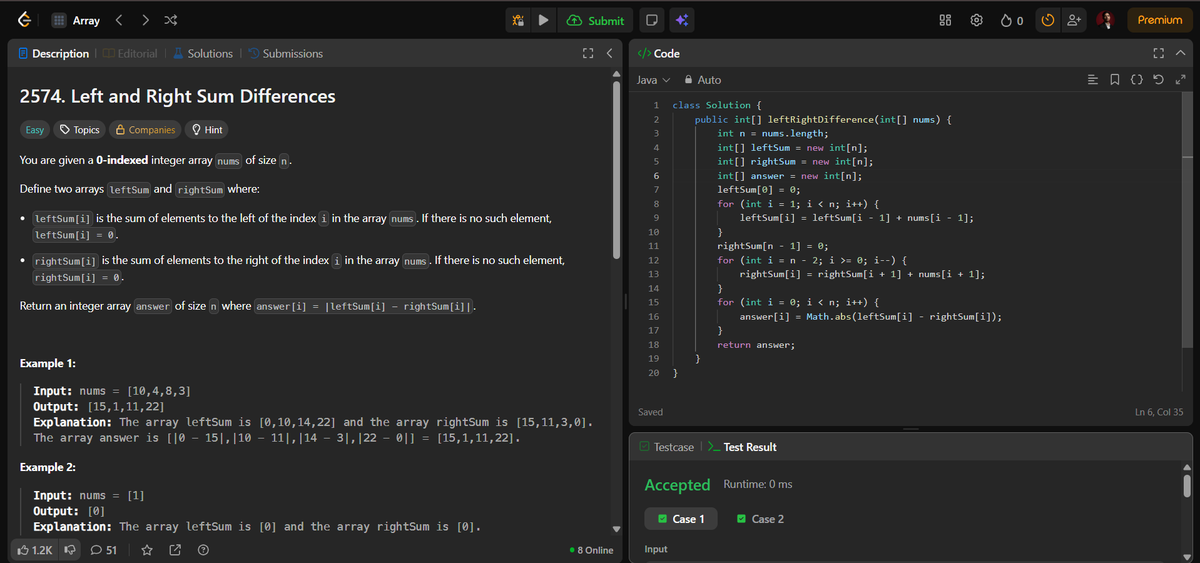Collapse the Code panel chevron
Screen dimensions: 1200x563
[x=1181, y=54]
